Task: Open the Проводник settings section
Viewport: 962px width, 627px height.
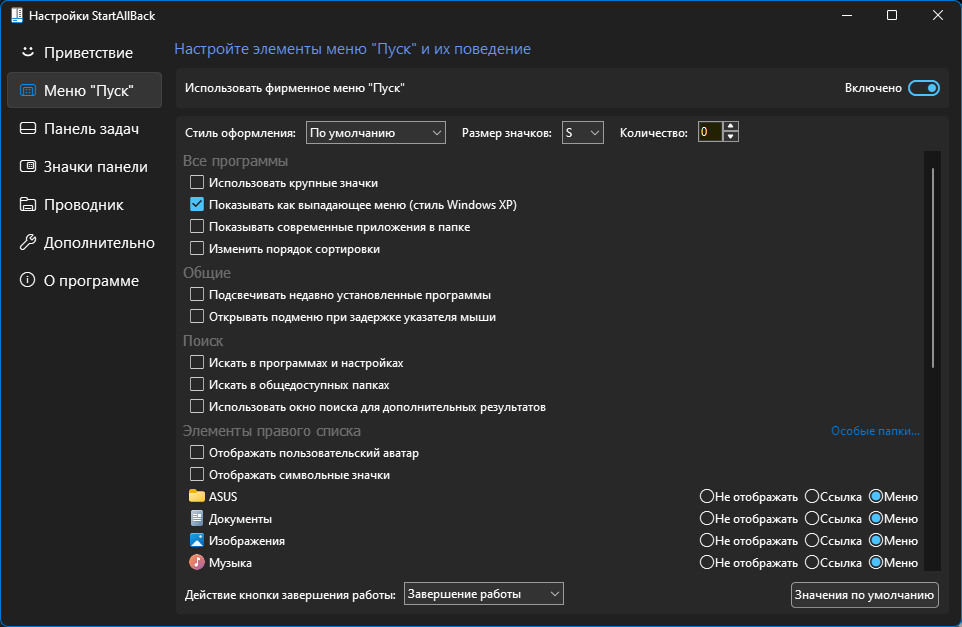Action: [x=85, y=204]
